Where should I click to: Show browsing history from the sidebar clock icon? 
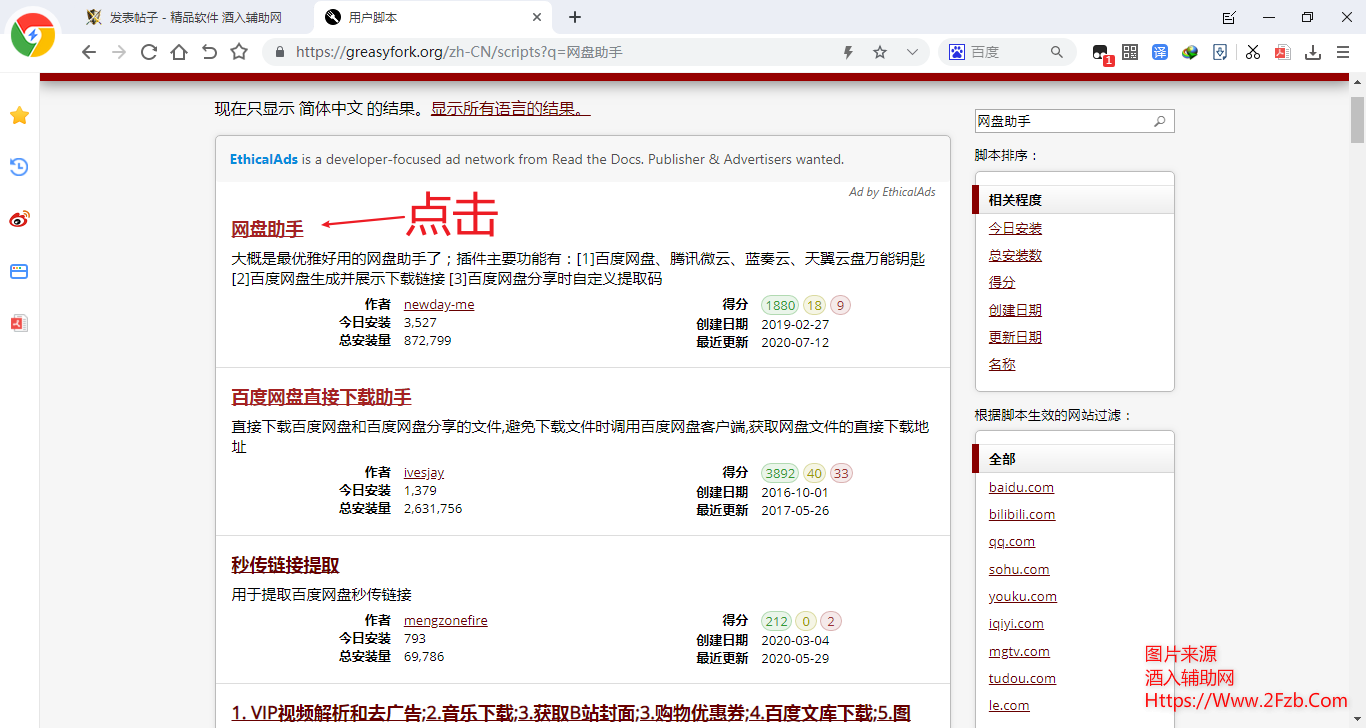point(18,167)
